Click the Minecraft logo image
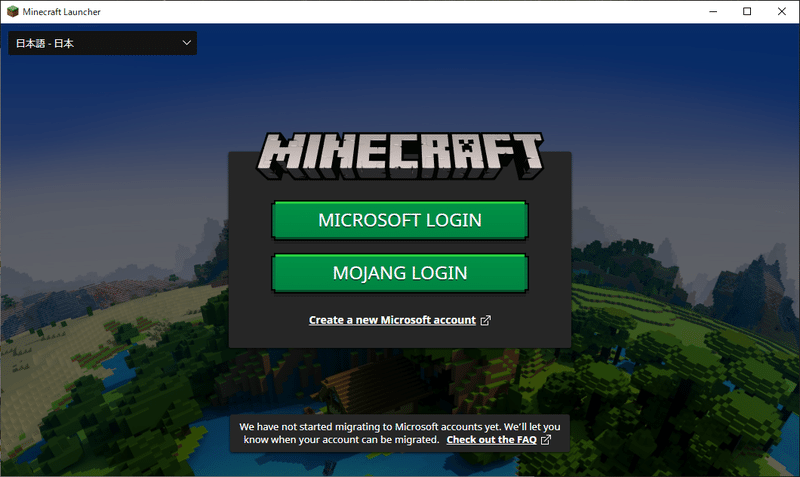This screenshot has height=477, width=800. coord(399,156)
